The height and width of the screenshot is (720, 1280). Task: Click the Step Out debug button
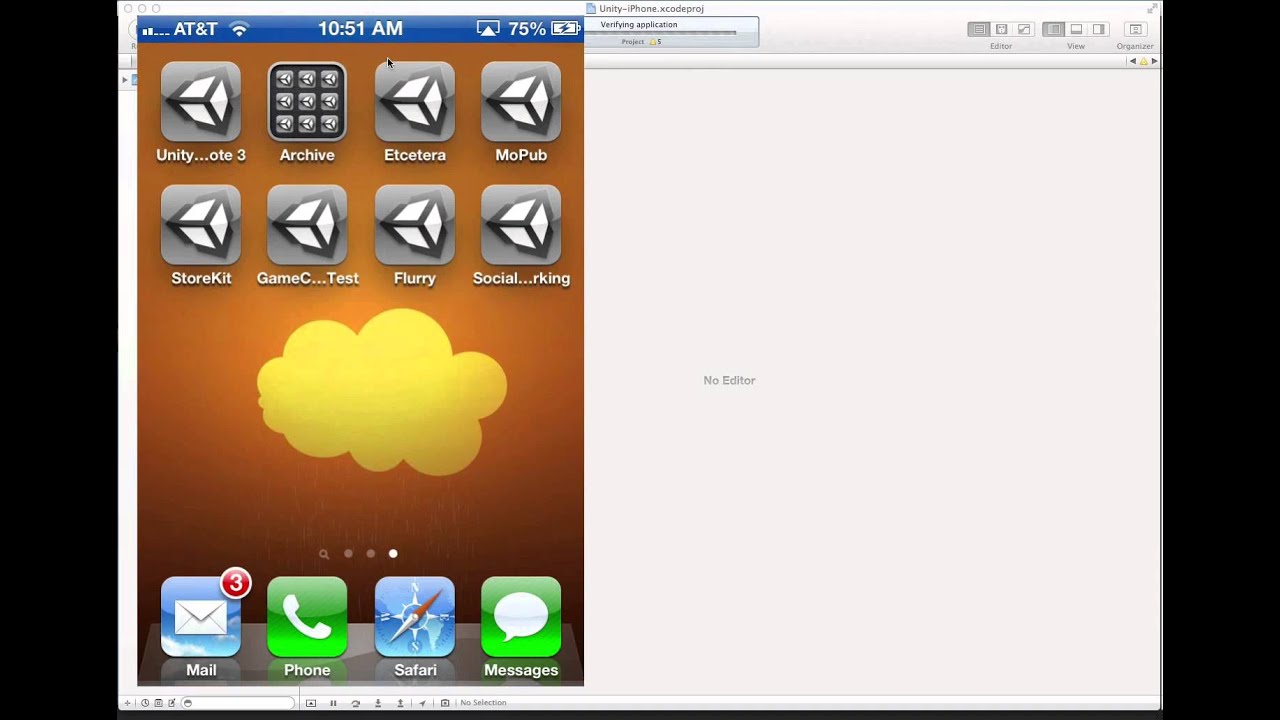[x=400, y=703]
